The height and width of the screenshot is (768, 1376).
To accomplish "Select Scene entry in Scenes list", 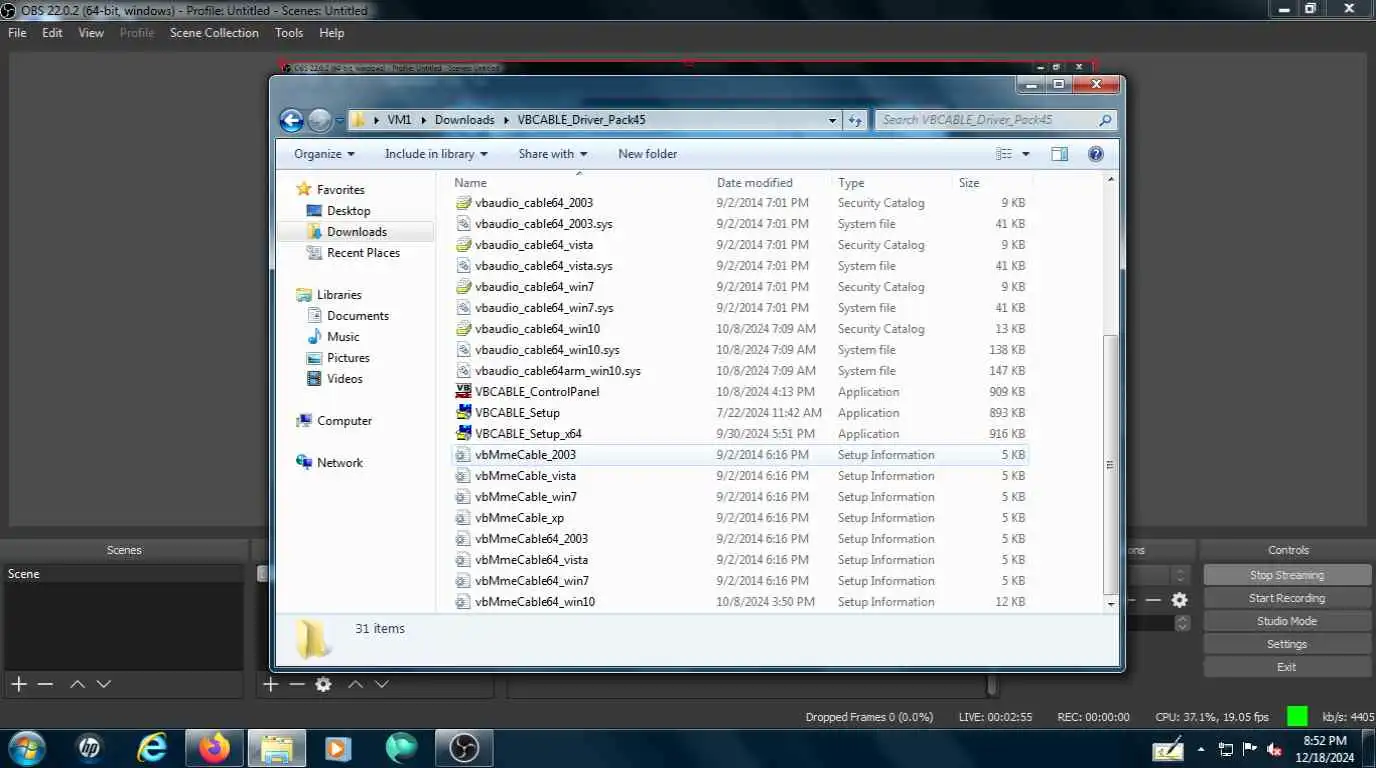I will 124,574.
